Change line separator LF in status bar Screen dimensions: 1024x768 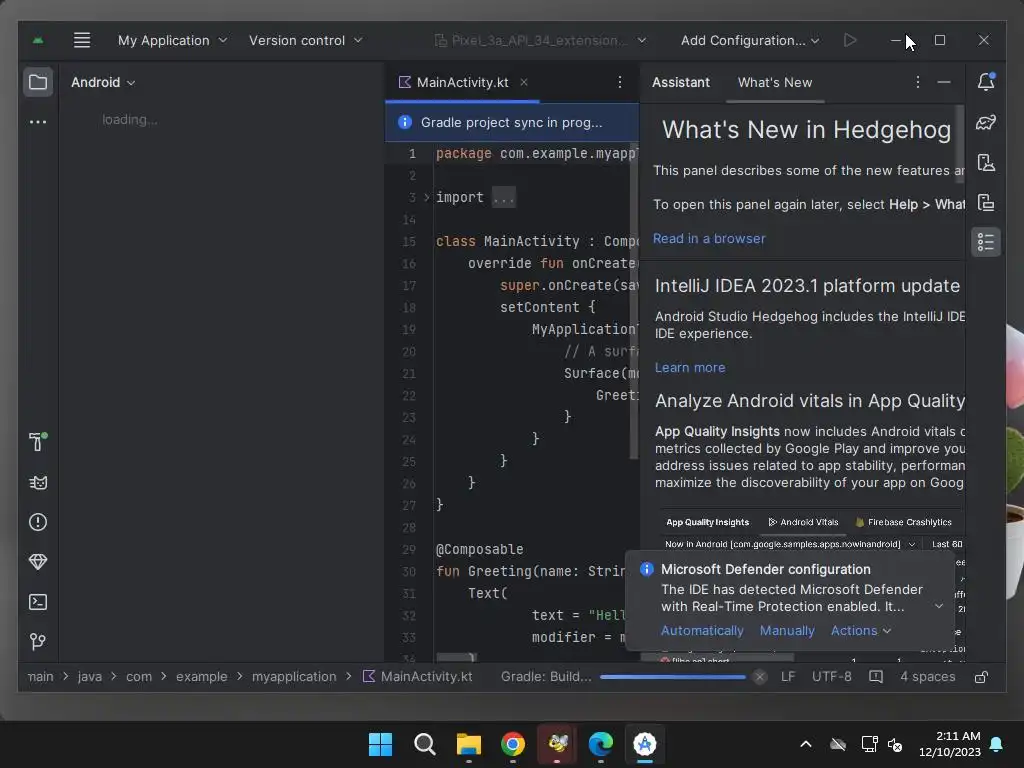click(788, 677)
